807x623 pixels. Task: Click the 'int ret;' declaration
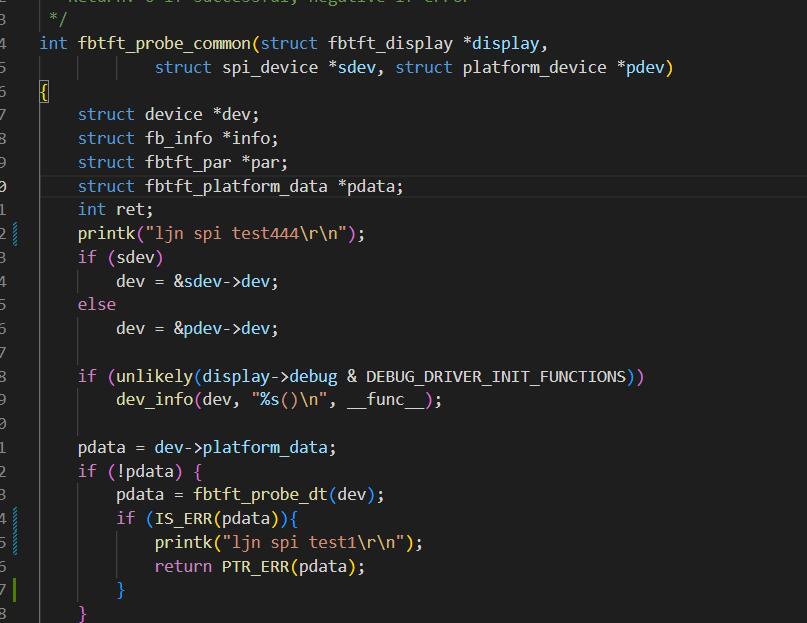point(115,209)
